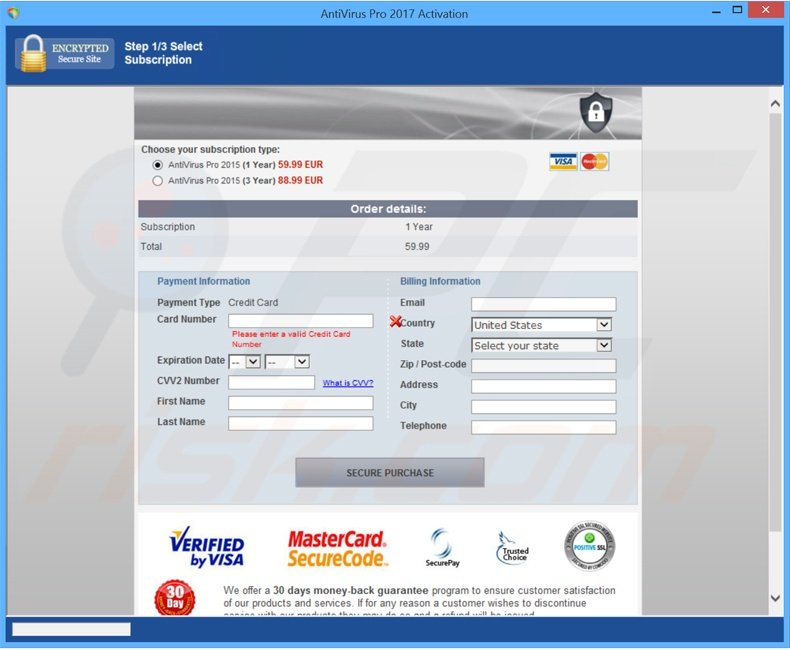The image size is (790, 650).
Task: Click the Verified by Visa logo
Action: tap(208, 546)
